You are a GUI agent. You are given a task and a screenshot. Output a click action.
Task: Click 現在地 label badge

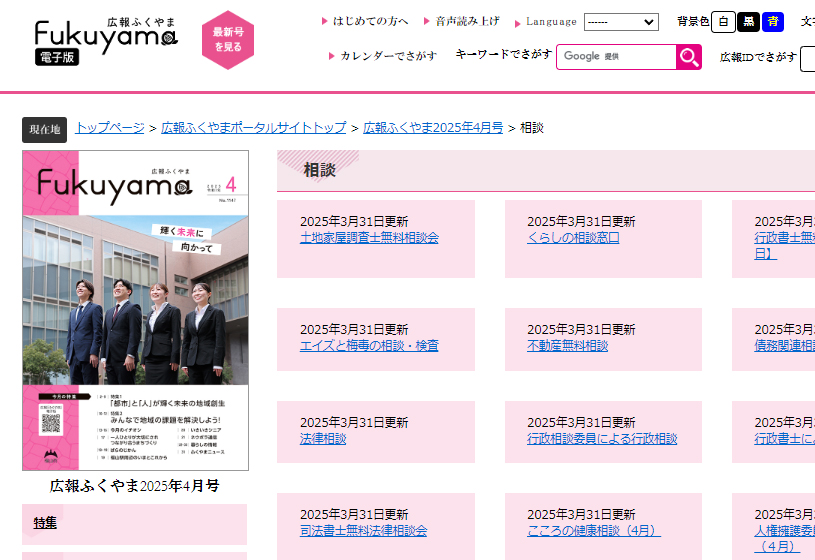click(45, 129)
